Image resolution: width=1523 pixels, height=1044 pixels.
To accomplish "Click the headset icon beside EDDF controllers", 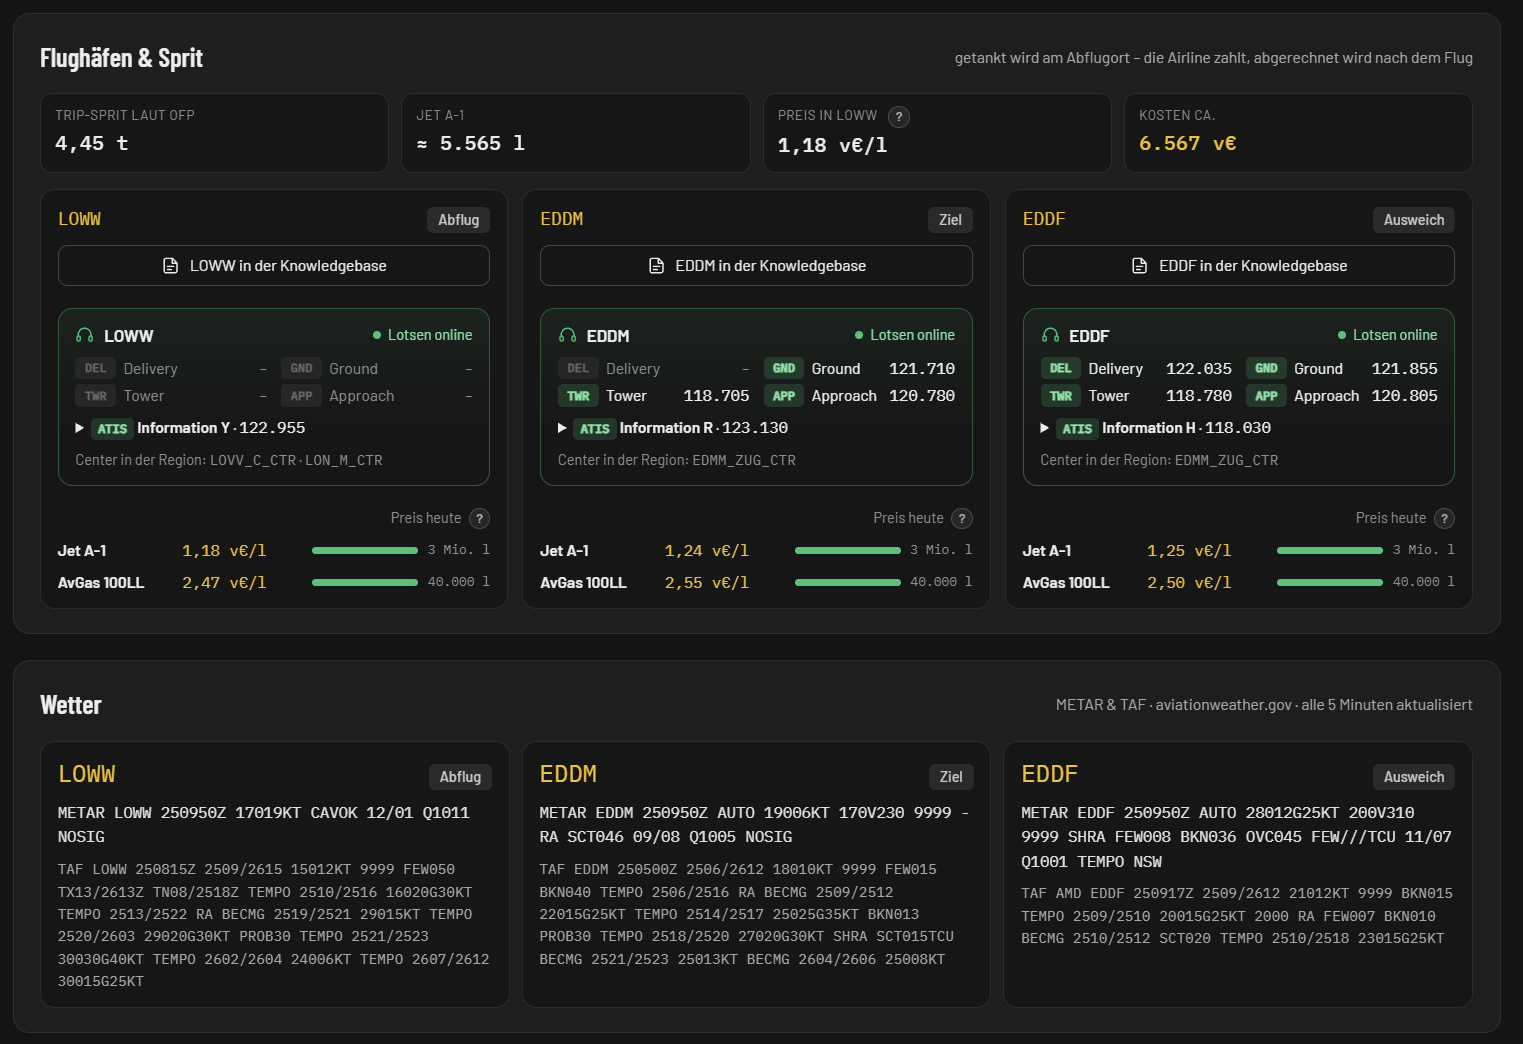I will pos(1050,336).
